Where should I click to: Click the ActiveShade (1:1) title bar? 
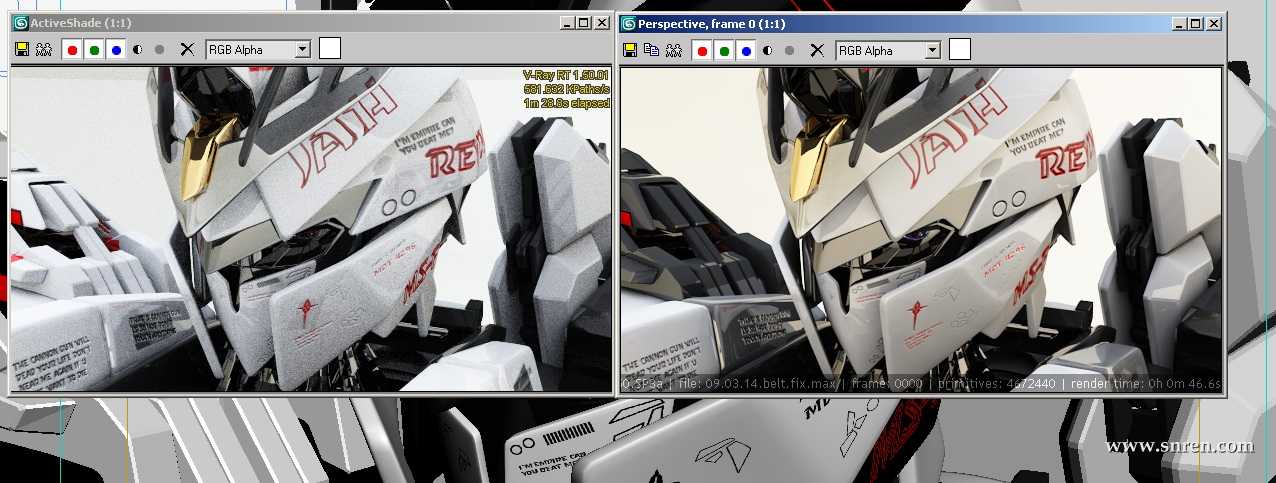click(310, 22)
